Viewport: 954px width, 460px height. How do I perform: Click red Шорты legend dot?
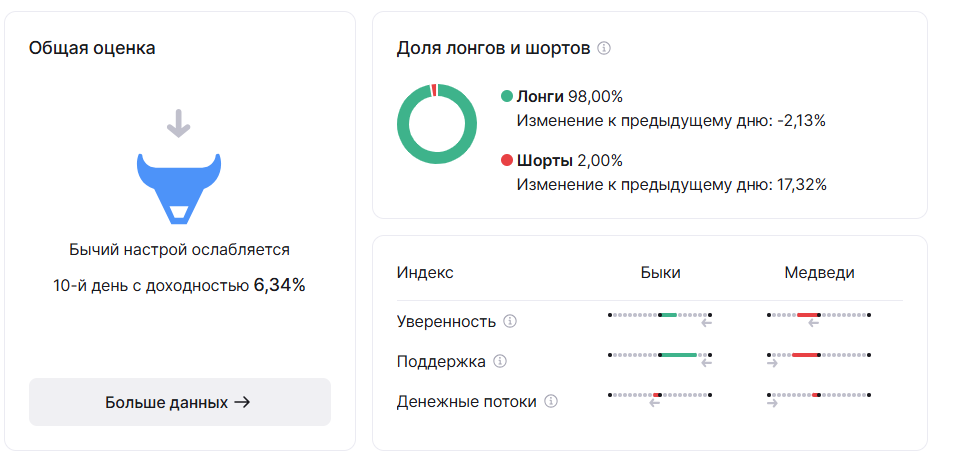pyautogui.click(x=507, y=161)
